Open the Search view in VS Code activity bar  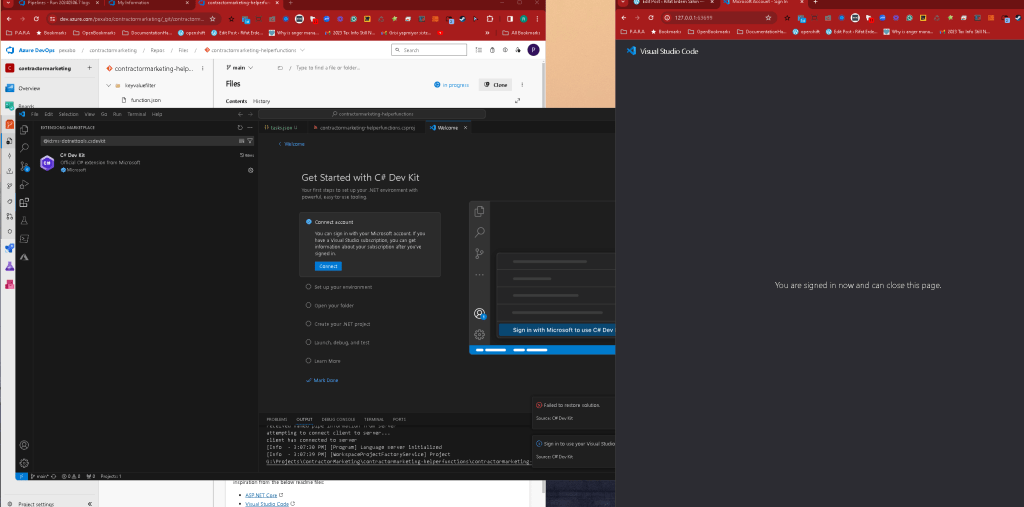[x=24, y=148]
